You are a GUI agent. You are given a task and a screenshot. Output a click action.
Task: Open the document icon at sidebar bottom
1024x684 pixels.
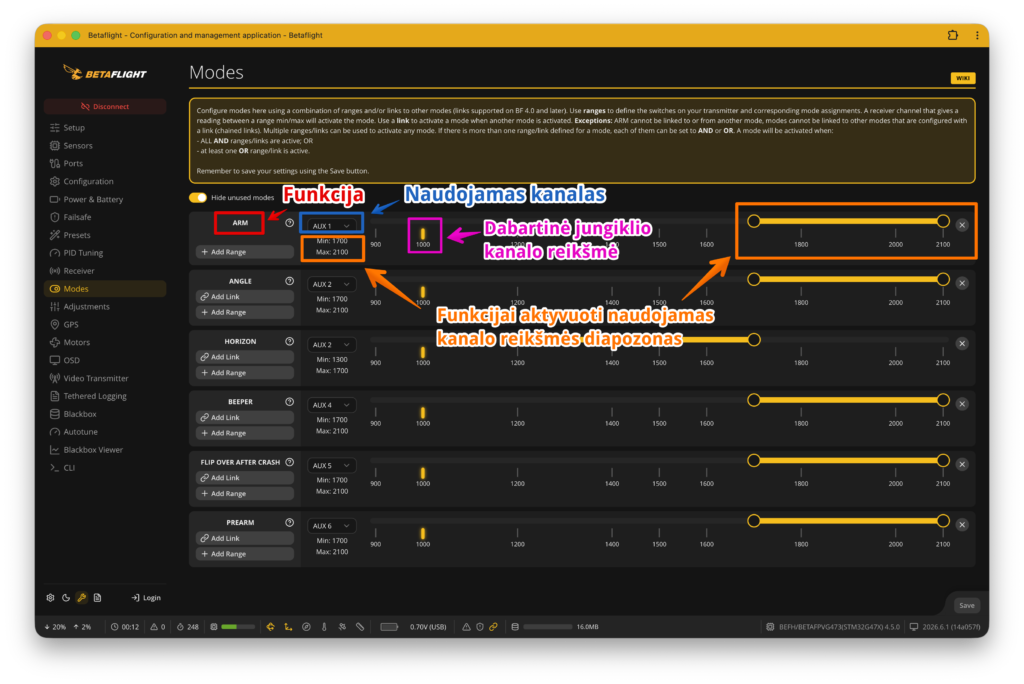point(97,597)
